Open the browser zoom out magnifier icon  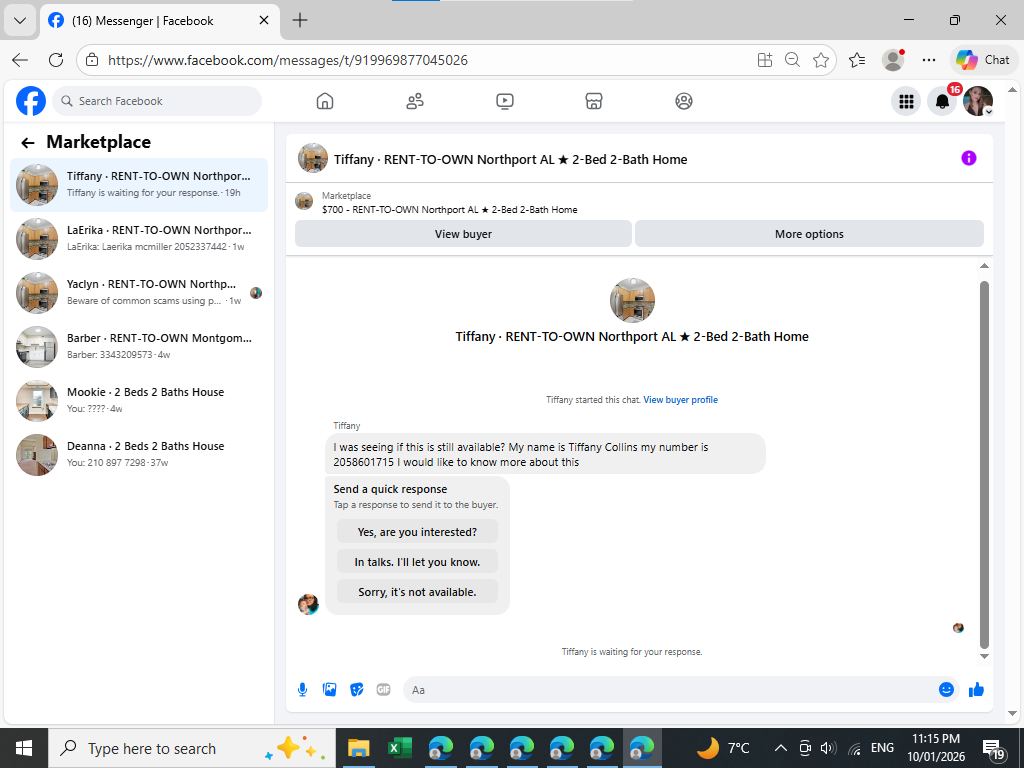[792, 60]
